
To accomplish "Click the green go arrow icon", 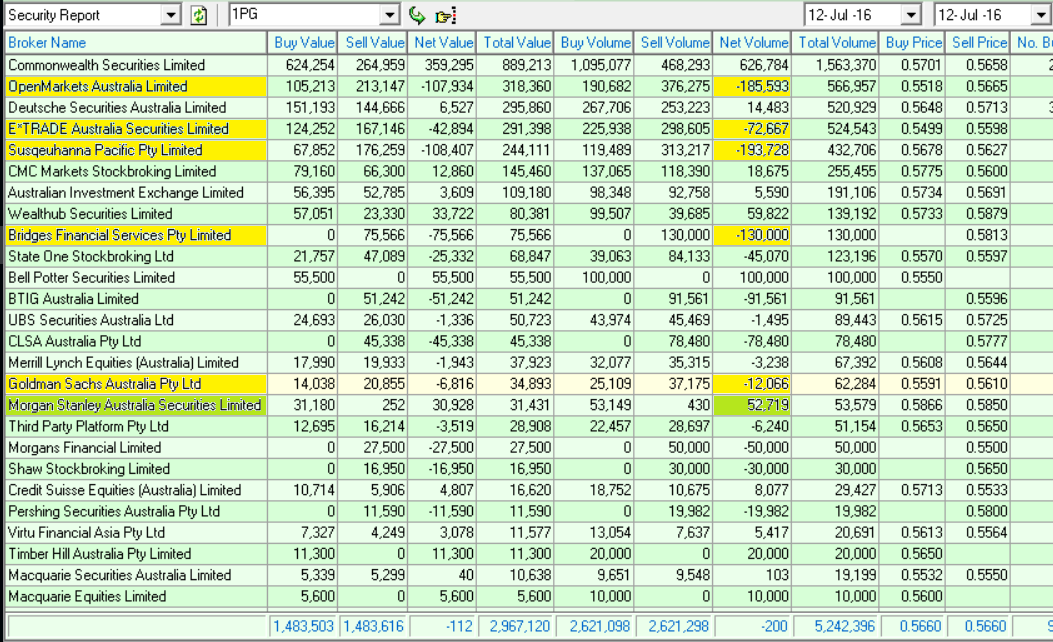I will point(417,15).
